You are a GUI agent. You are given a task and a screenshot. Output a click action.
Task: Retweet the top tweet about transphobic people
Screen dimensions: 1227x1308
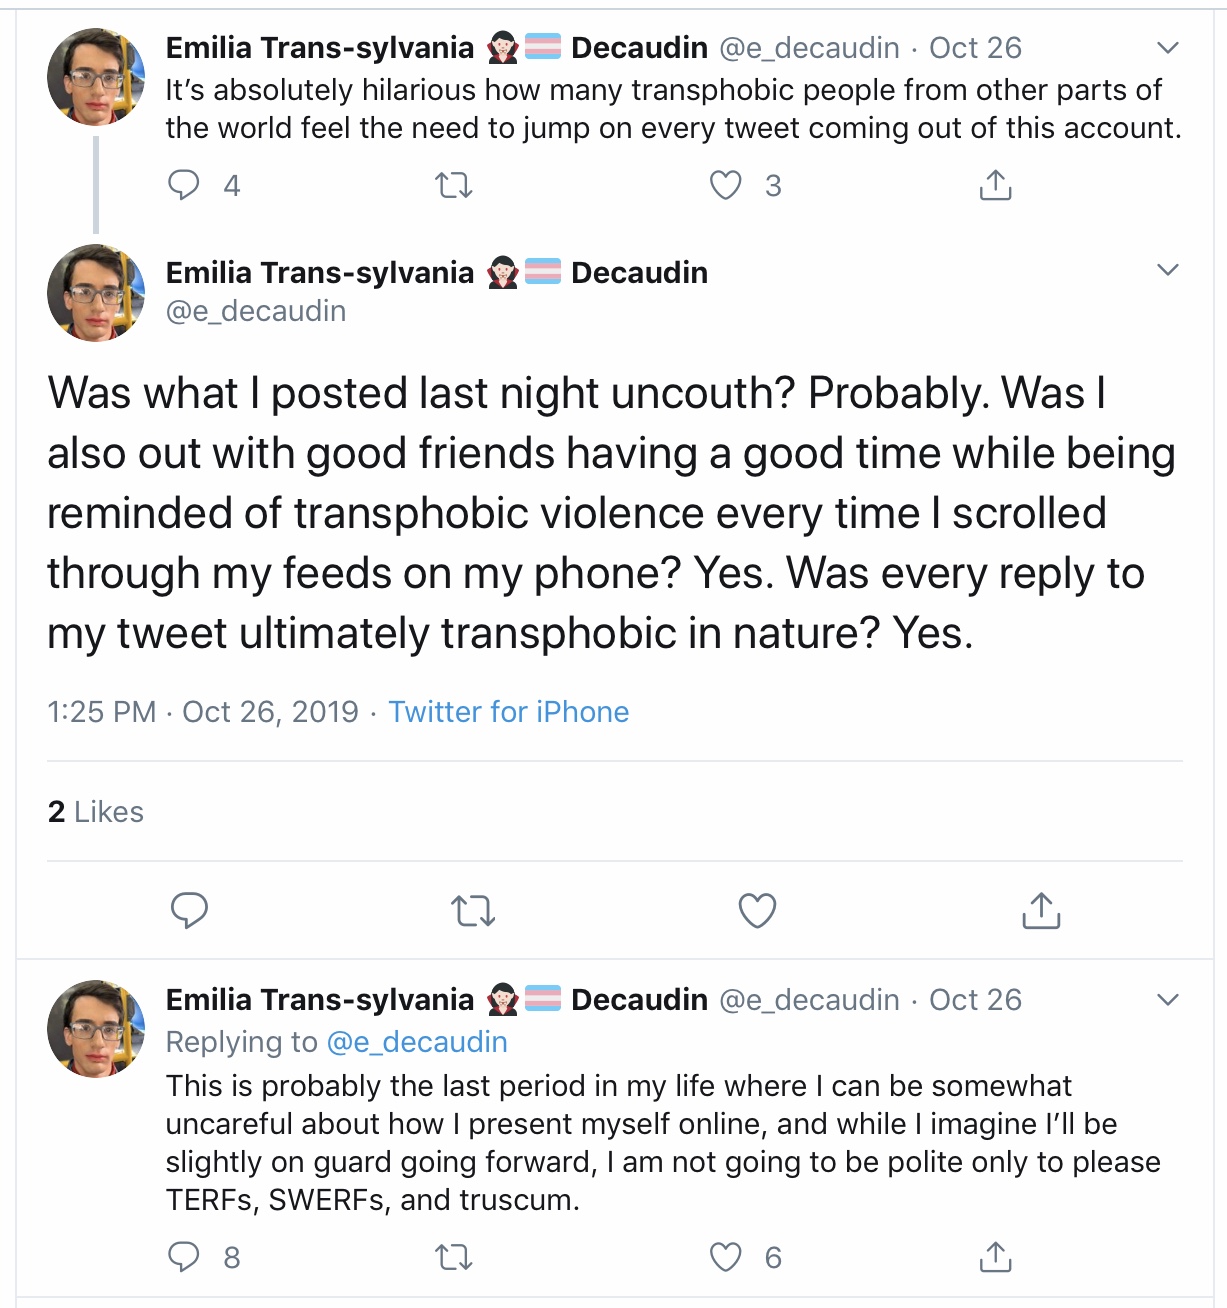click(454, 185)
